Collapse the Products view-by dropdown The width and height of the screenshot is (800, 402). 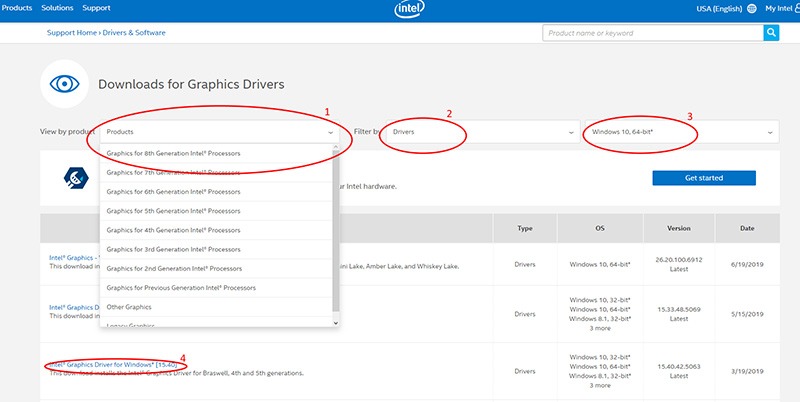(x=220, y=132)
